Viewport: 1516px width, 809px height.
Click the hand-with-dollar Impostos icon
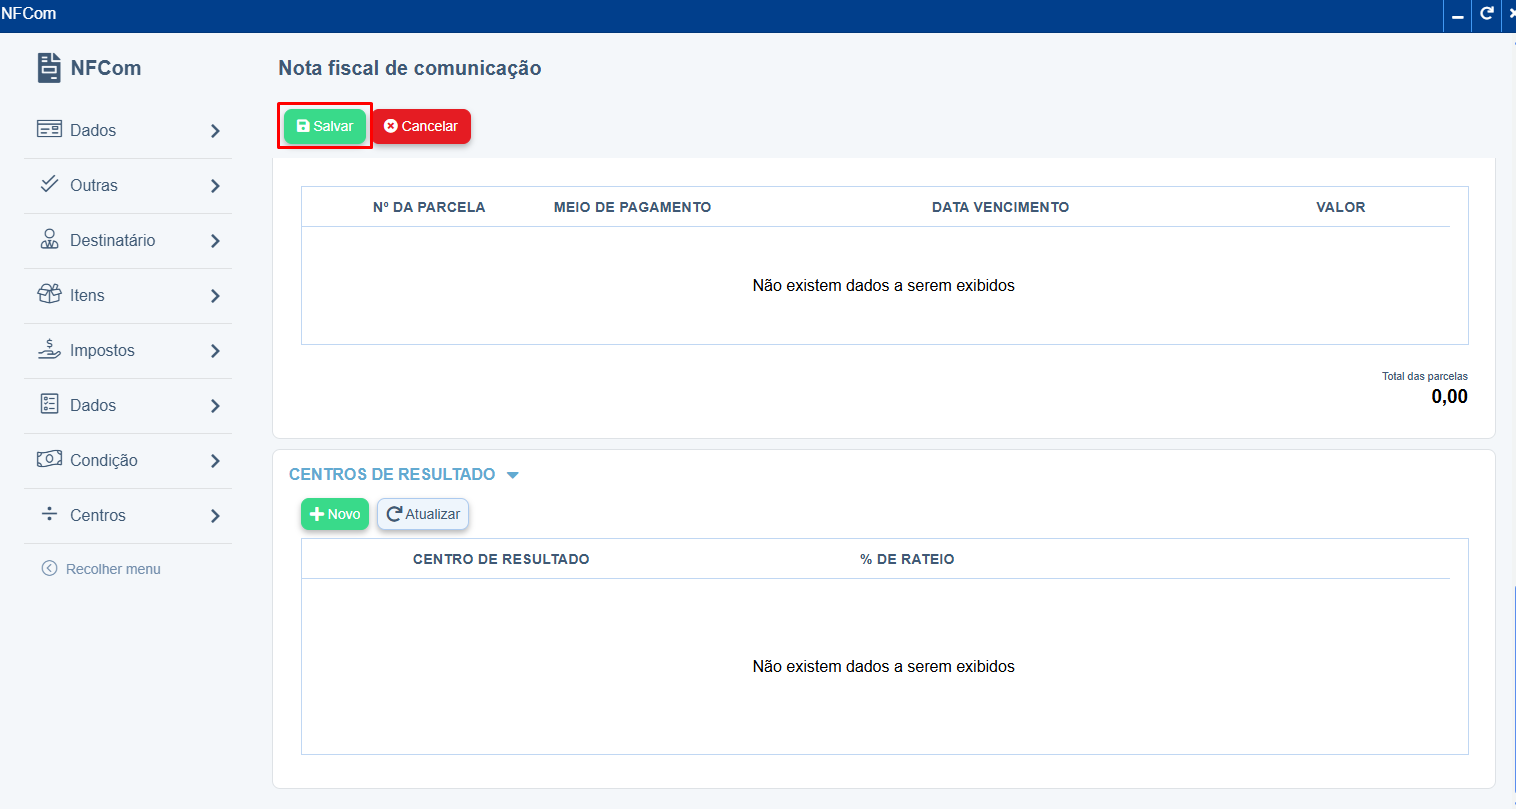pos(49,349)
